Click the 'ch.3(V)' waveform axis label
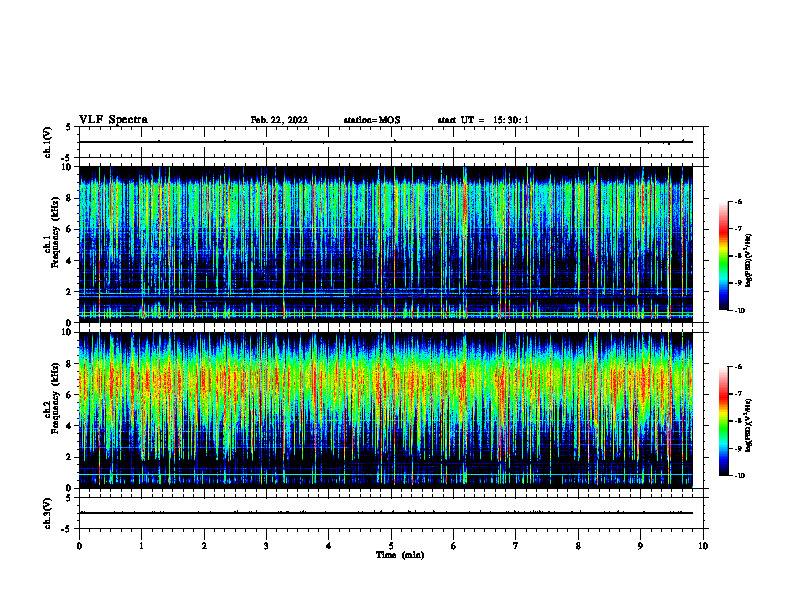 click(x=47, y=513)
